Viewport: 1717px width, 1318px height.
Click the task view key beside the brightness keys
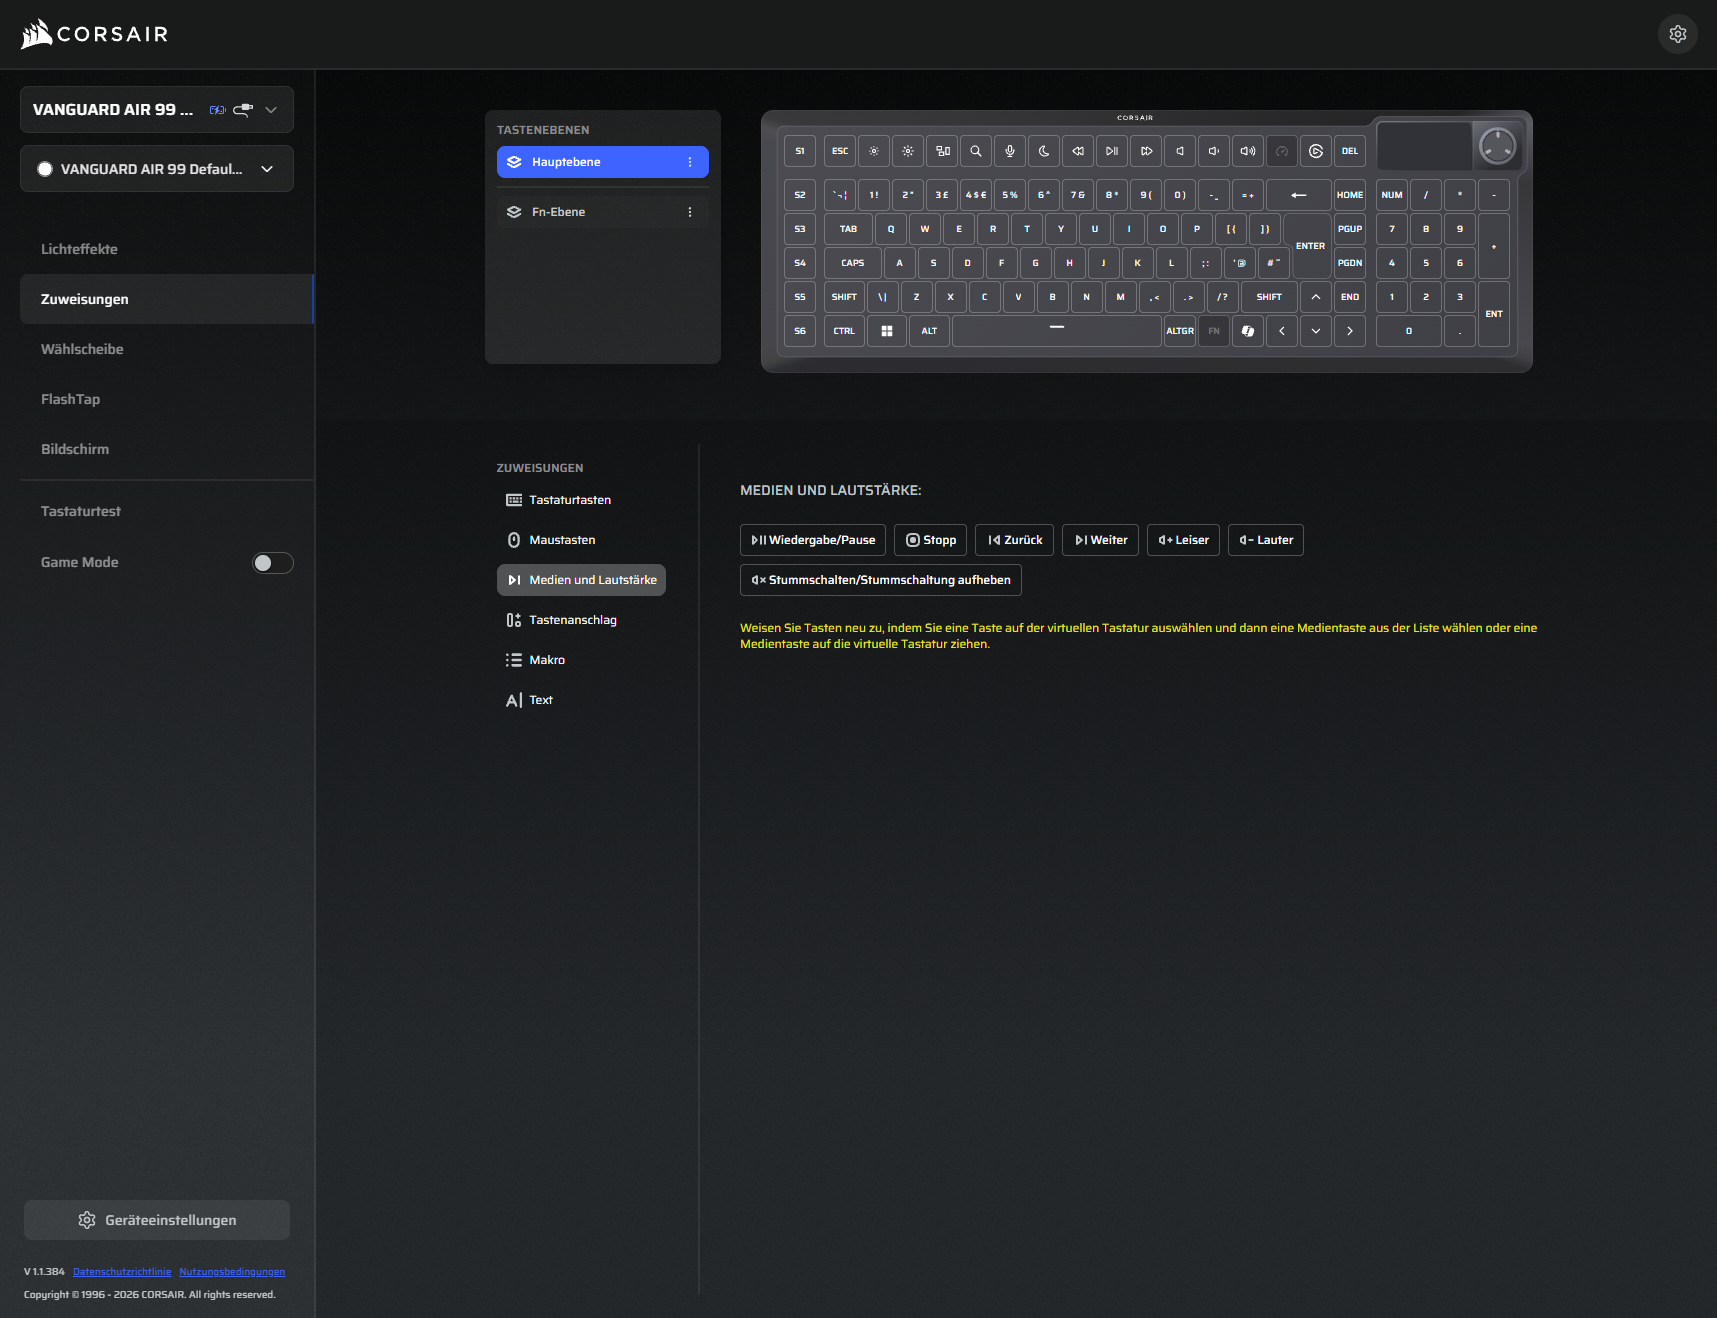(942, 151)
